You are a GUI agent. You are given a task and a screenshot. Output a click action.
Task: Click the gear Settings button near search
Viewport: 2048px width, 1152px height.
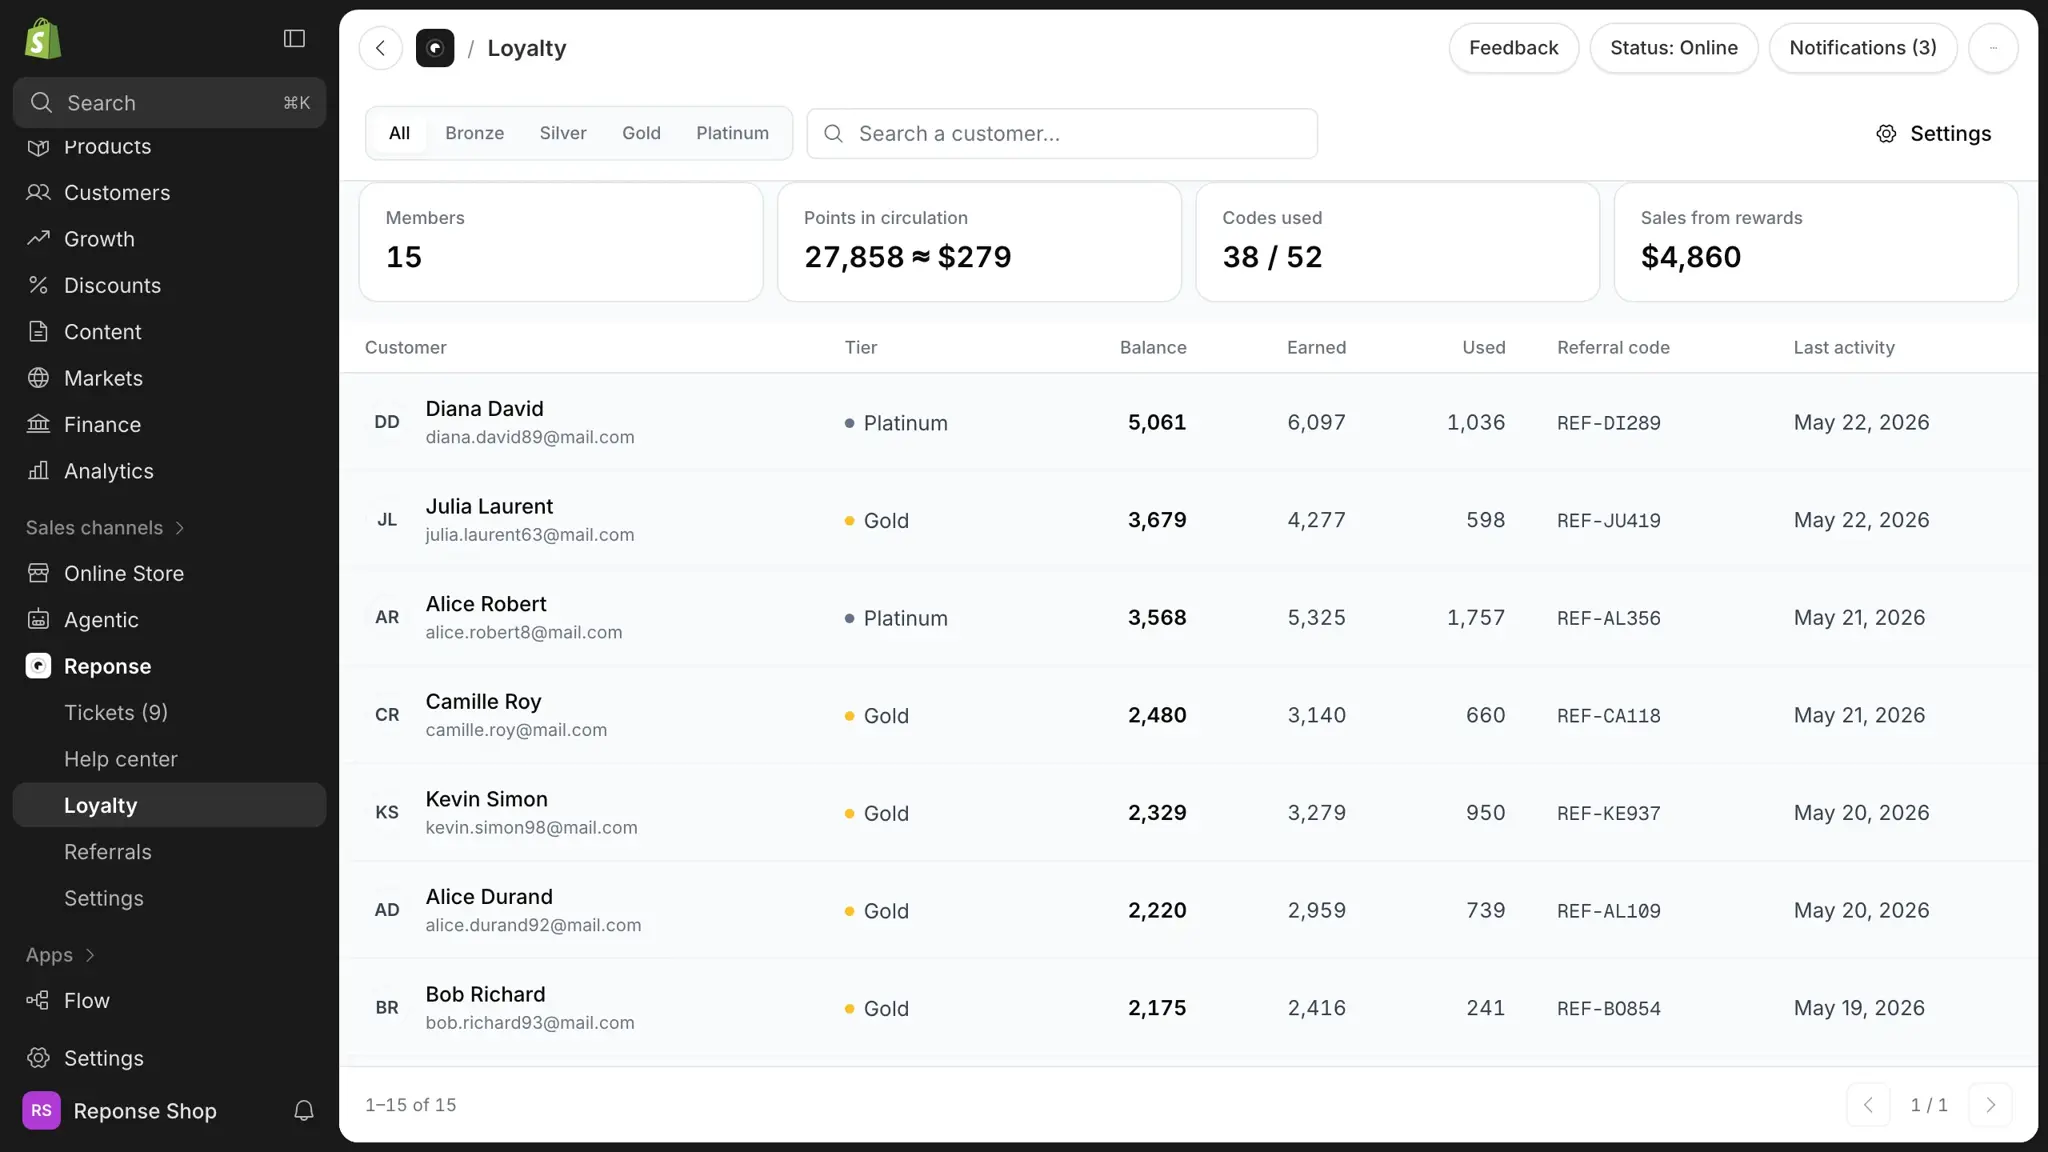1933,134
